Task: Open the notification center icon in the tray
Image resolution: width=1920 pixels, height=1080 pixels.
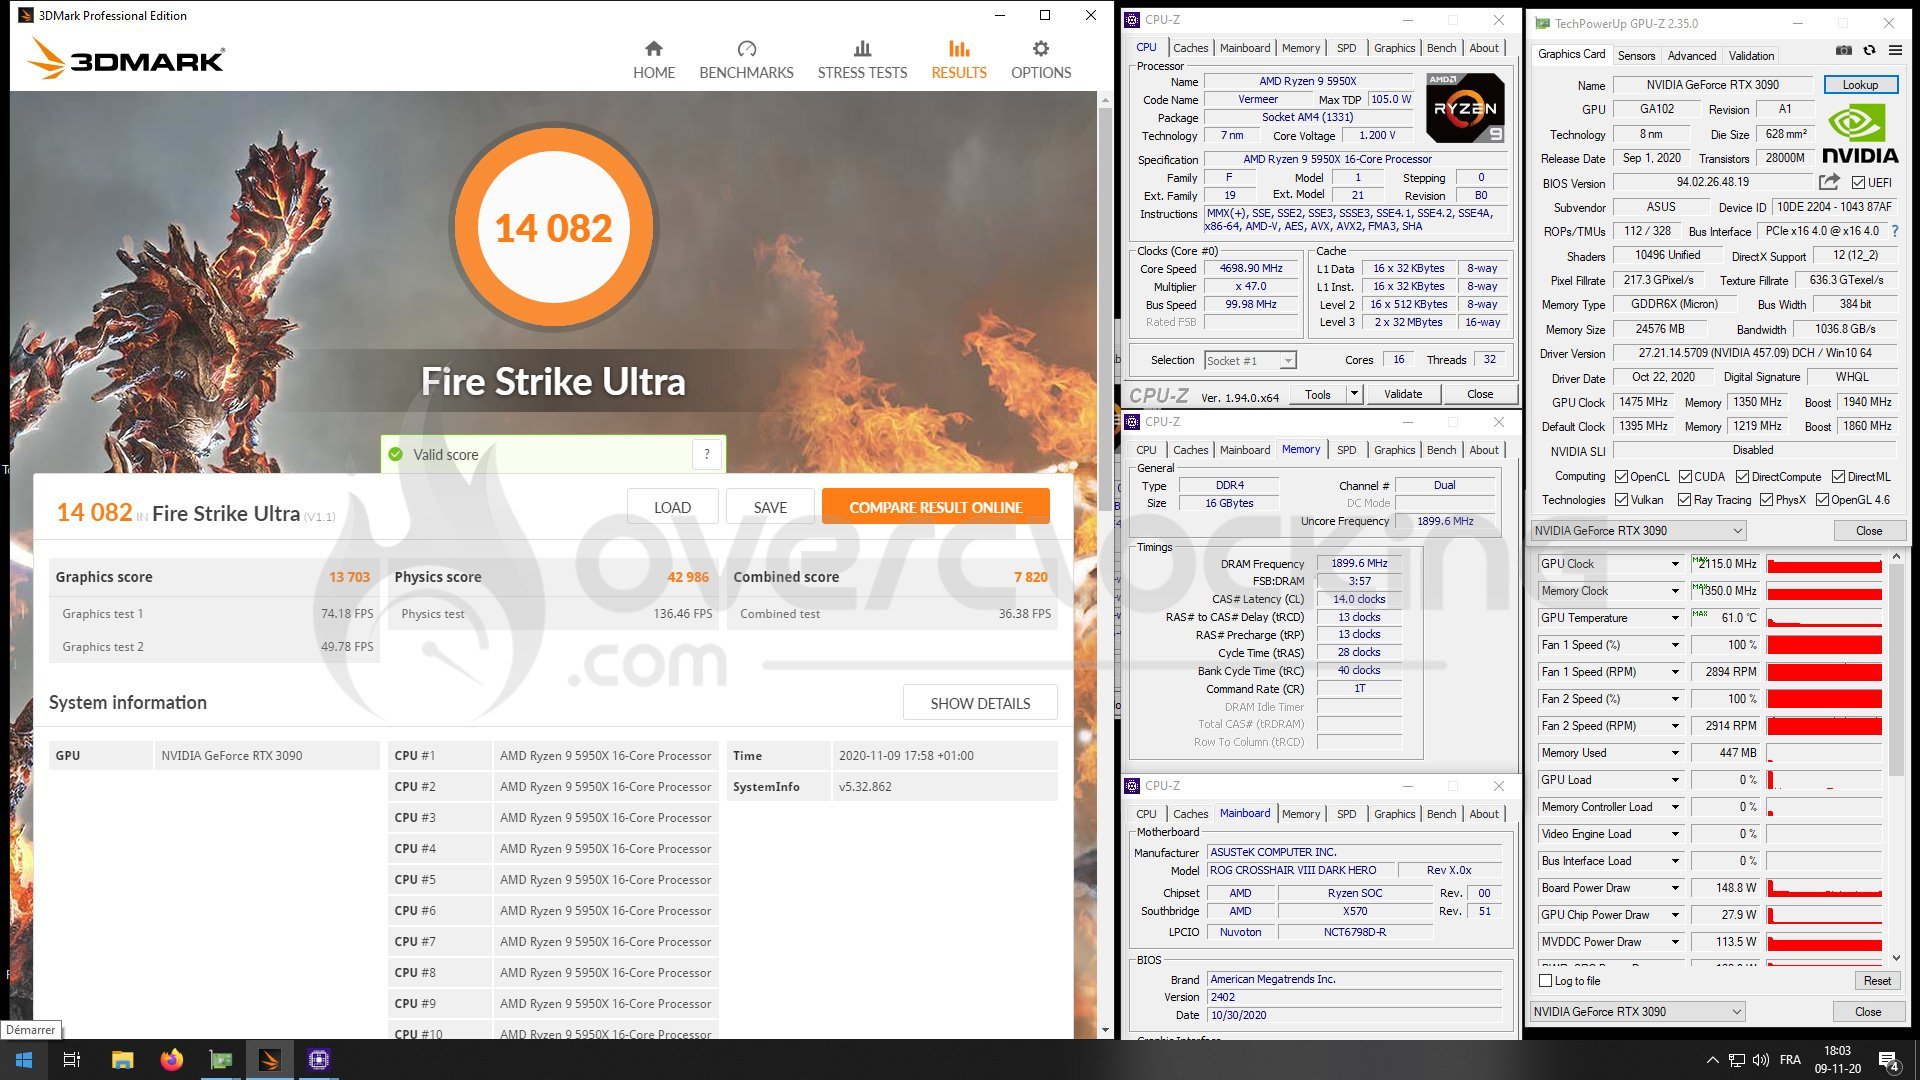Action: point(1889,1060)
